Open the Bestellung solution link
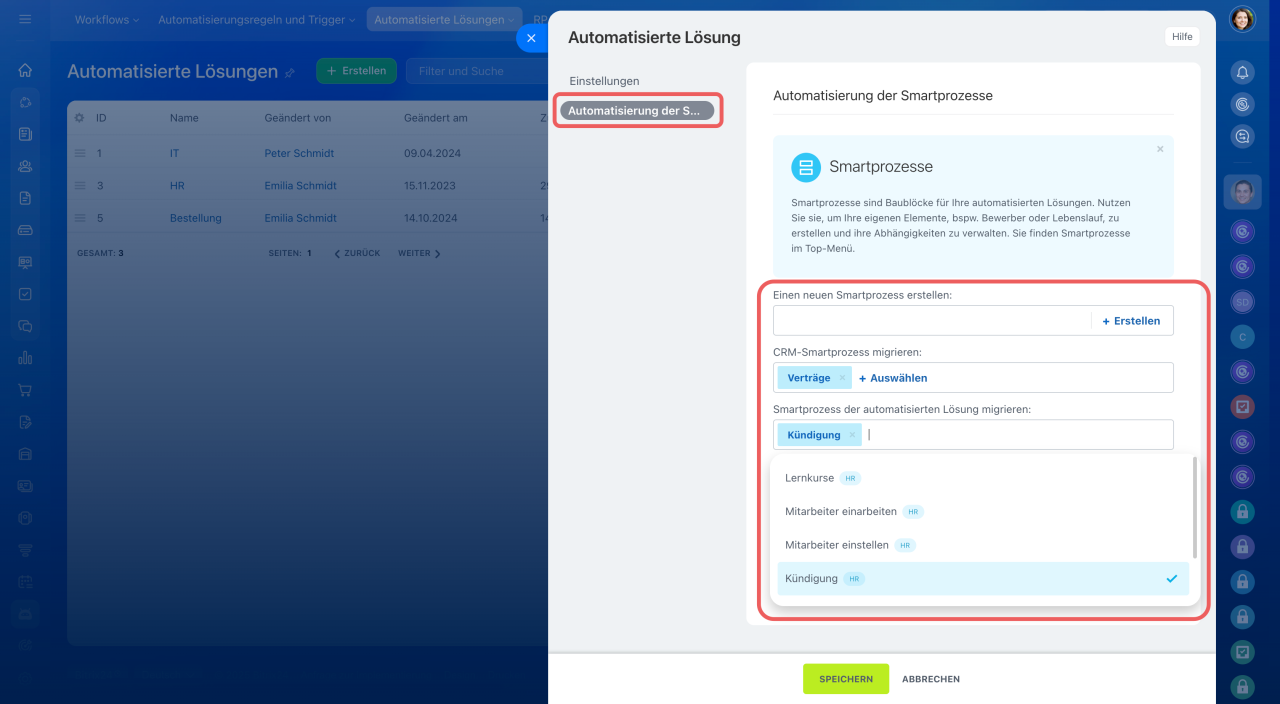This screenshot has width=1280, height=704. pos(196,218)
